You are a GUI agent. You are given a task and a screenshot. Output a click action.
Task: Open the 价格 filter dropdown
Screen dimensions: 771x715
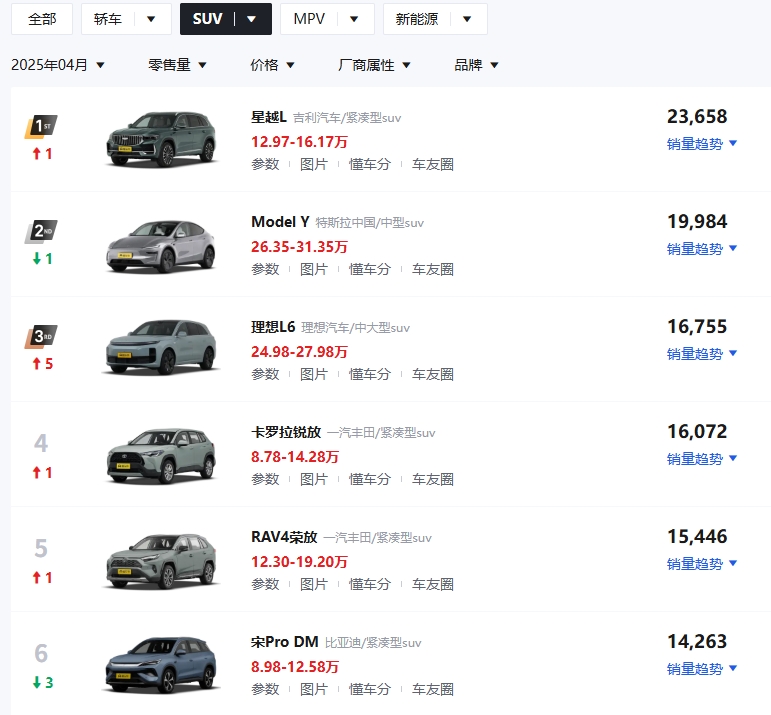tap(272, 65)
